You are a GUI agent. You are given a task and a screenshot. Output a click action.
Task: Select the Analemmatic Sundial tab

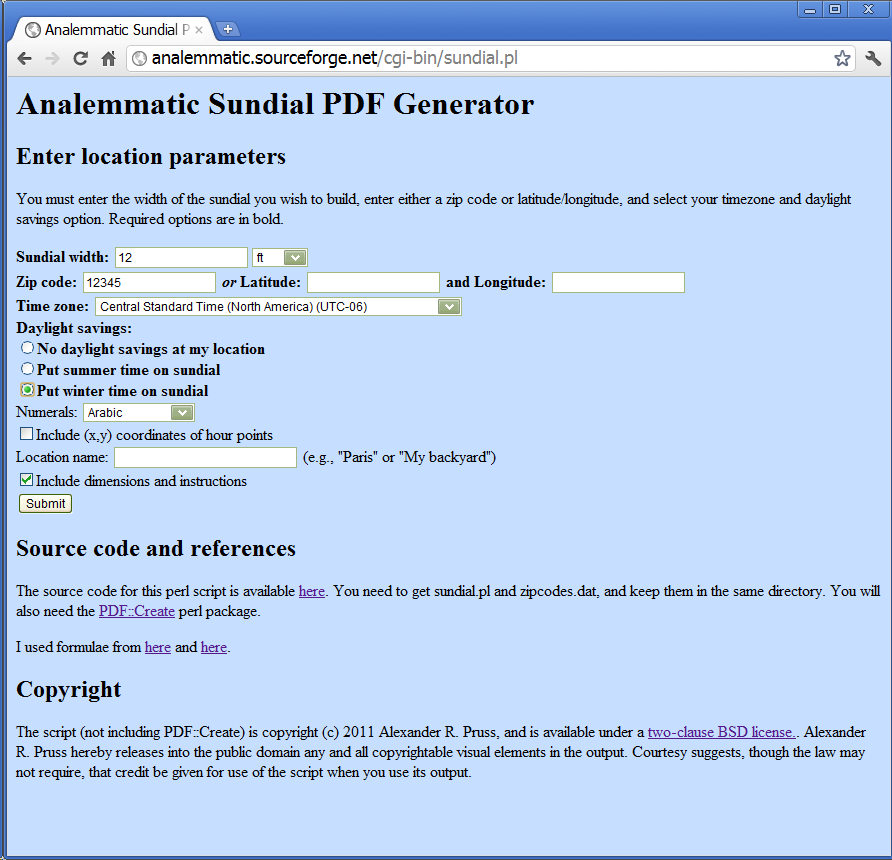point(111,30)
